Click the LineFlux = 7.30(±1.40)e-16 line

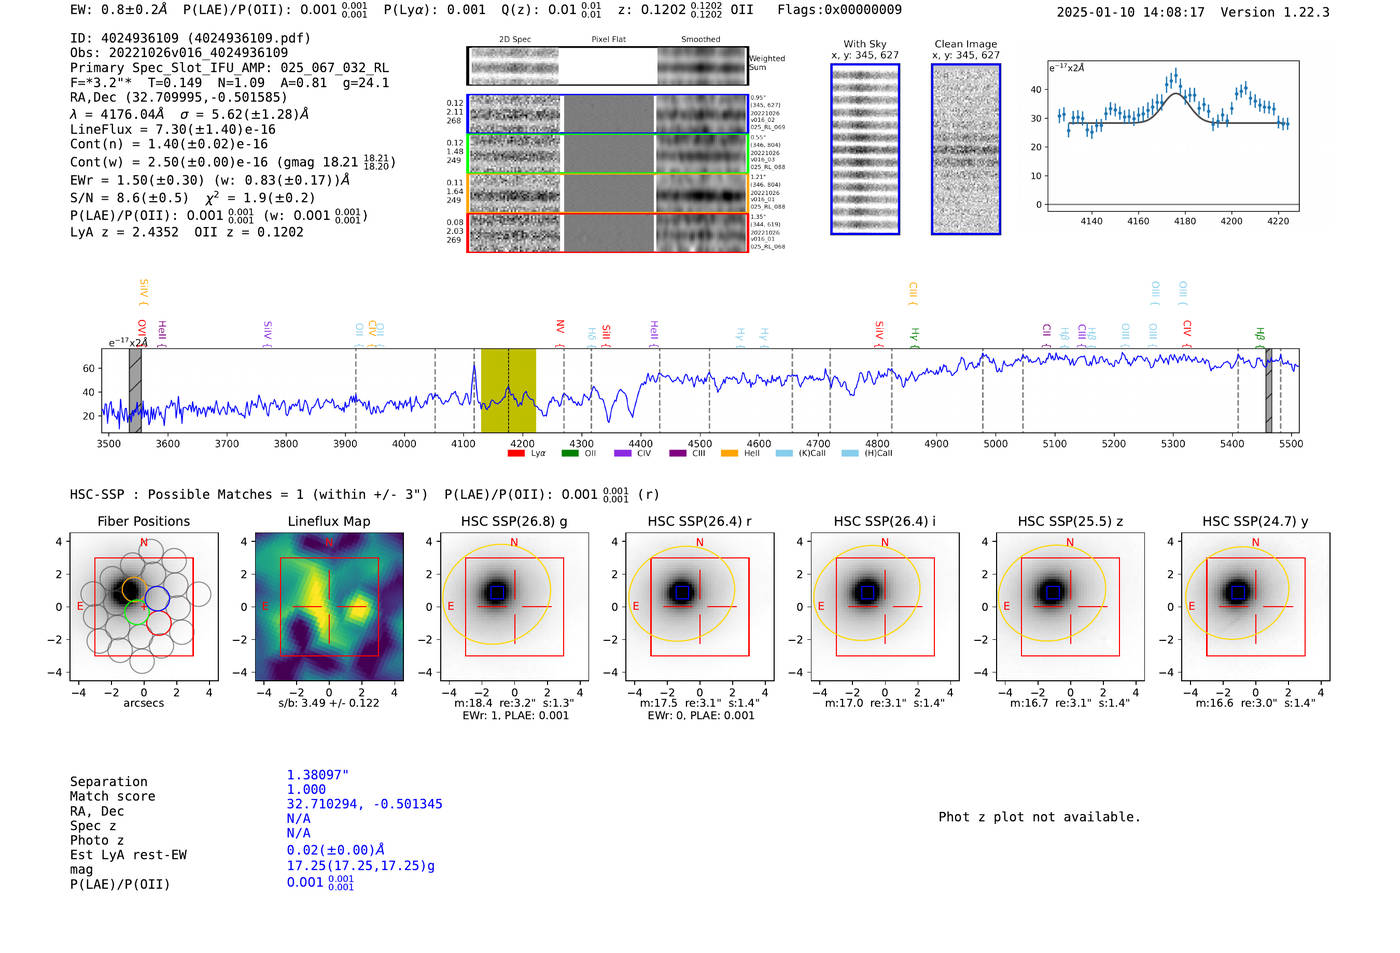pos(173,129)
